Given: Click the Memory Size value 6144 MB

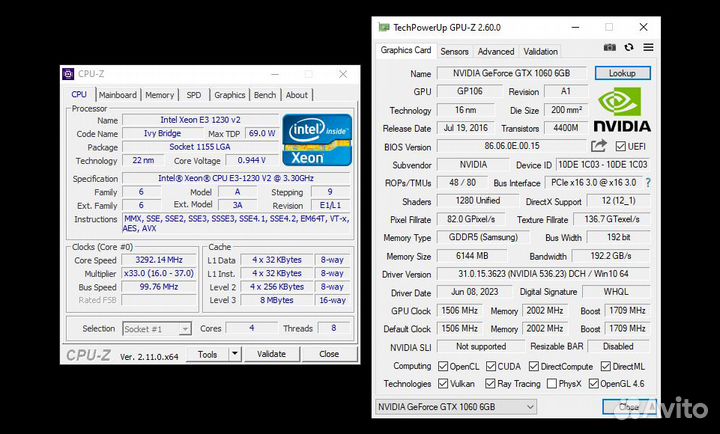Looking at the screenshot, I should (472, 256).
